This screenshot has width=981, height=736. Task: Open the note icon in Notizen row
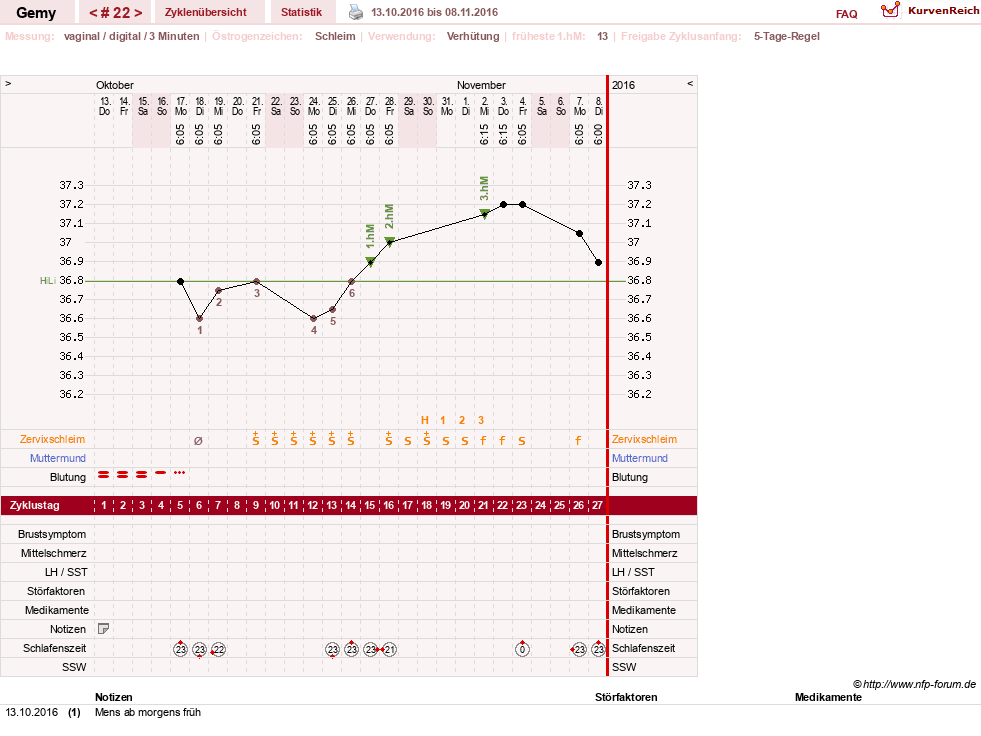coord(104,629)
